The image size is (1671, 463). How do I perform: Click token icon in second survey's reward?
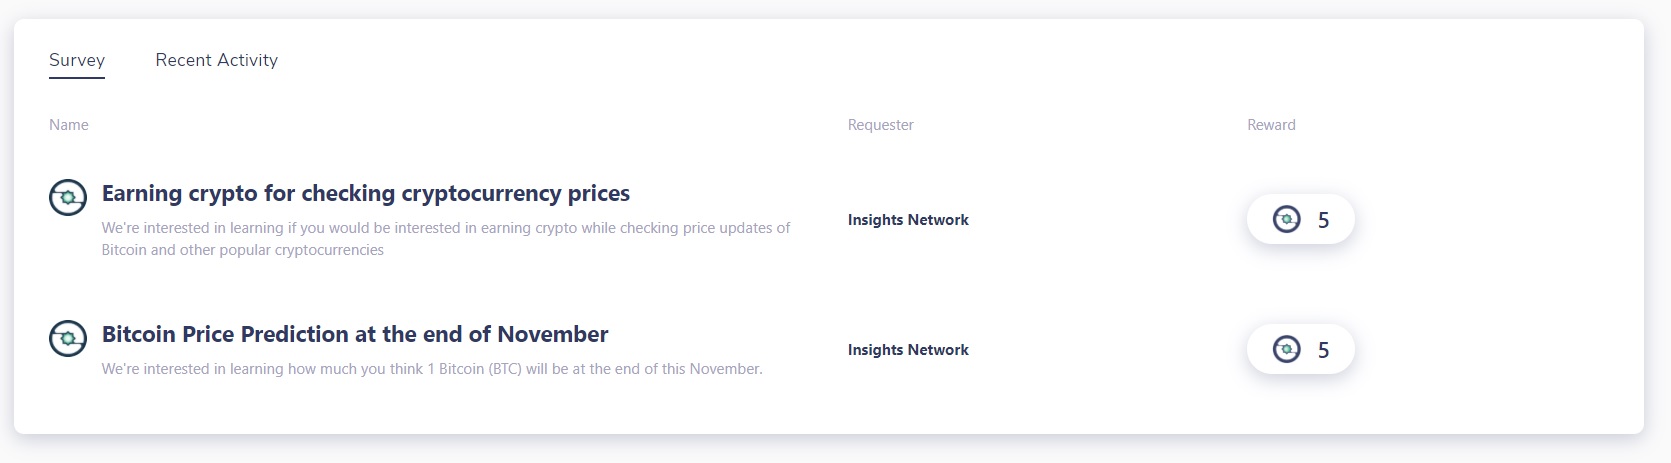[x=1287, y=349]
